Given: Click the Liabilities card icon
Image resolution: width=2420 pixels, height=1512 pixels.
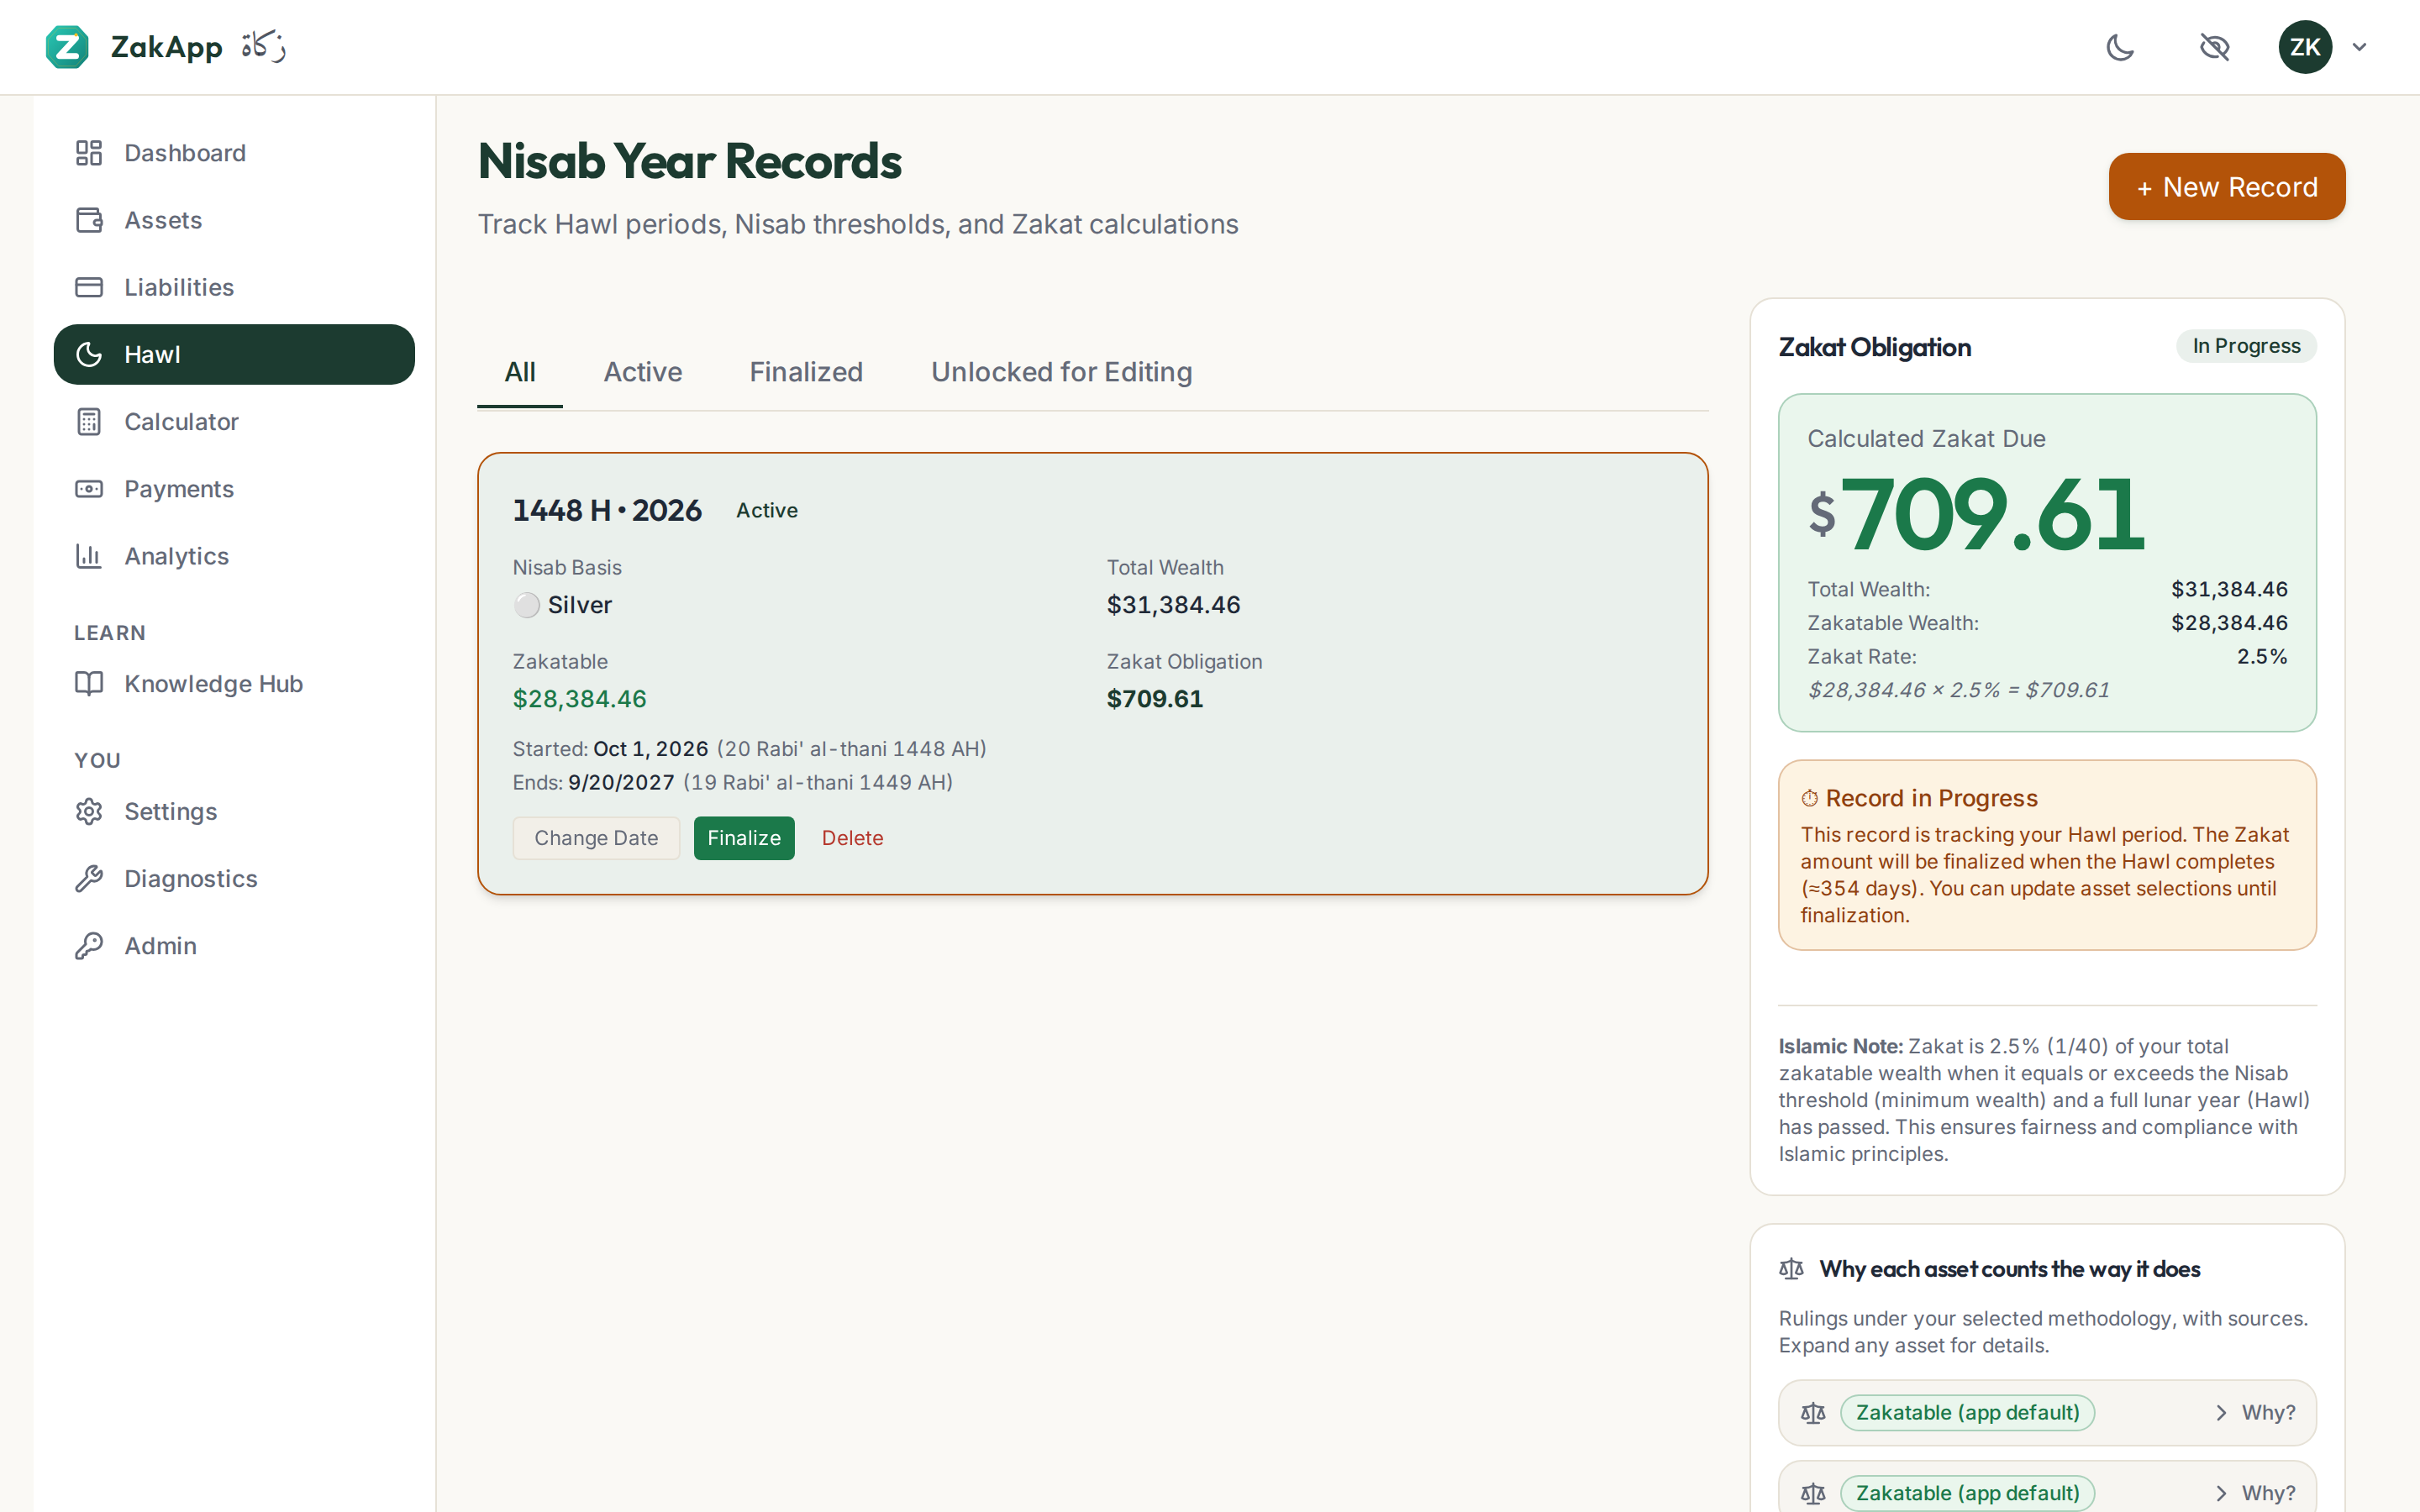Looking at the screenshot, I should [89, 287].
